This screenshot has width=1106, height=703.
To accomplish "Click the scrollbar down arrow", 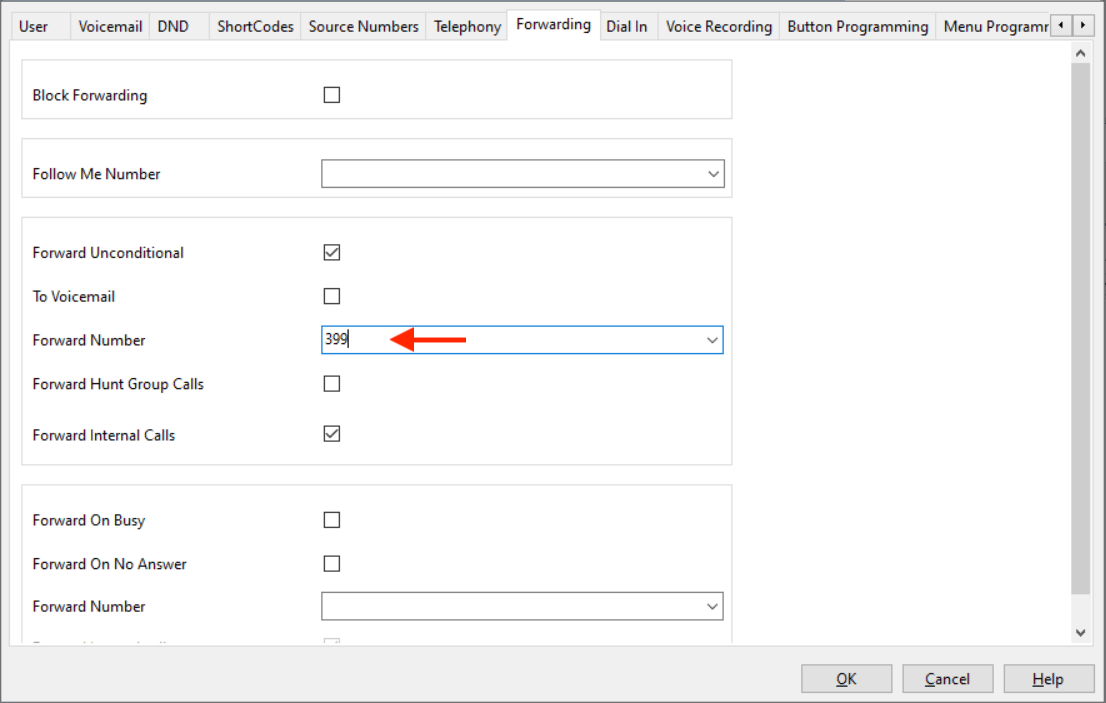I will coord(1080,632).
